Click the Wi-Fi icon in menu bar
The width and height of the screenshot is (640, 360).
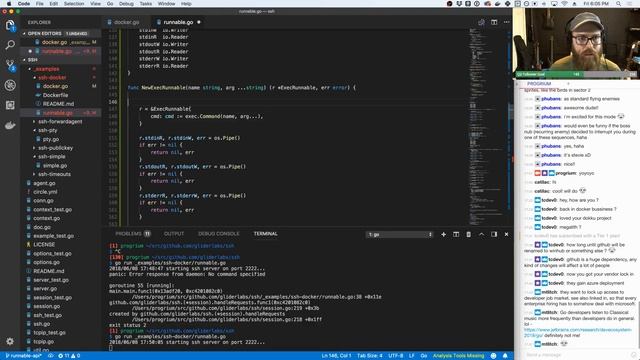coord(564,4)
